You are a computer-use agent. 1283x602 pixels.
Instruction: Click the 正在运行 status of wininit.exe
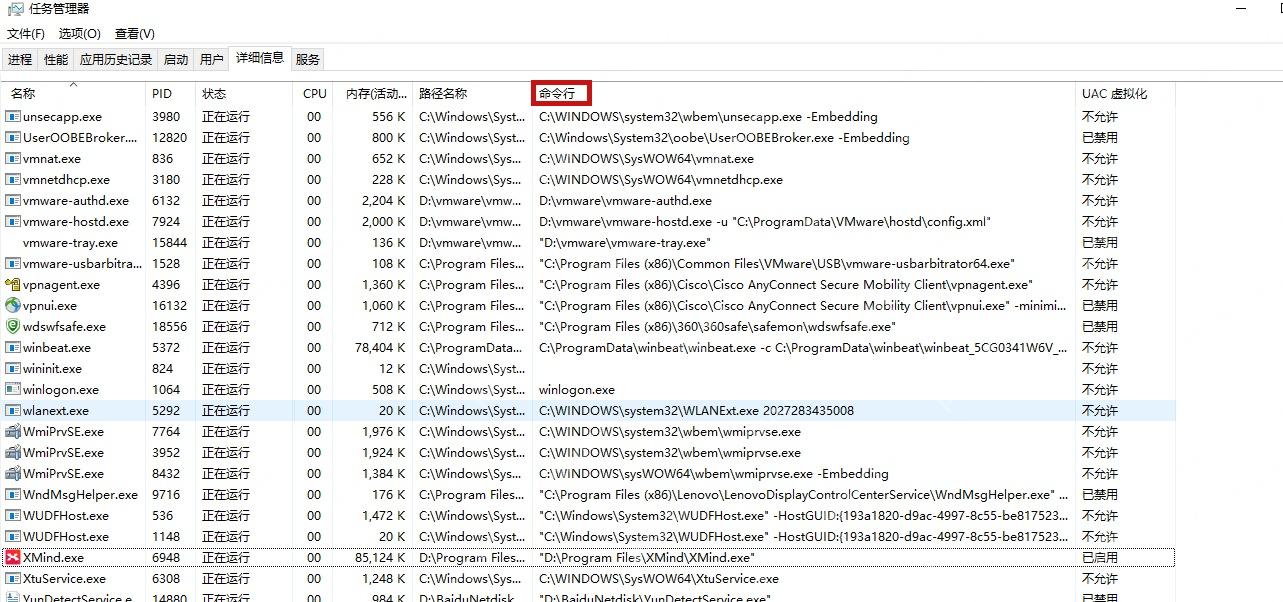click(x=226, y=369)
